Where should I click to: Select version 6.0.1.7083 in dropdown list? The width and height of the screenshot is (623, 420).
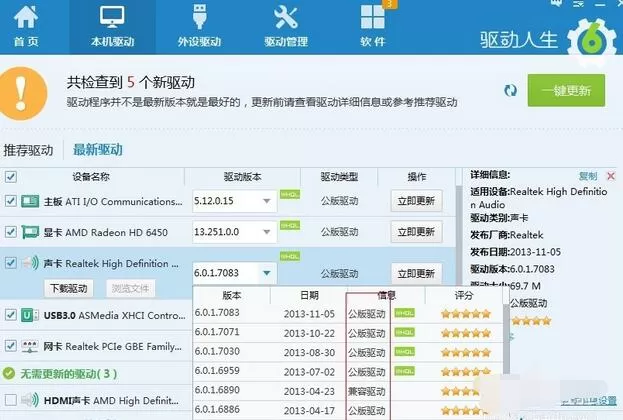348,314
